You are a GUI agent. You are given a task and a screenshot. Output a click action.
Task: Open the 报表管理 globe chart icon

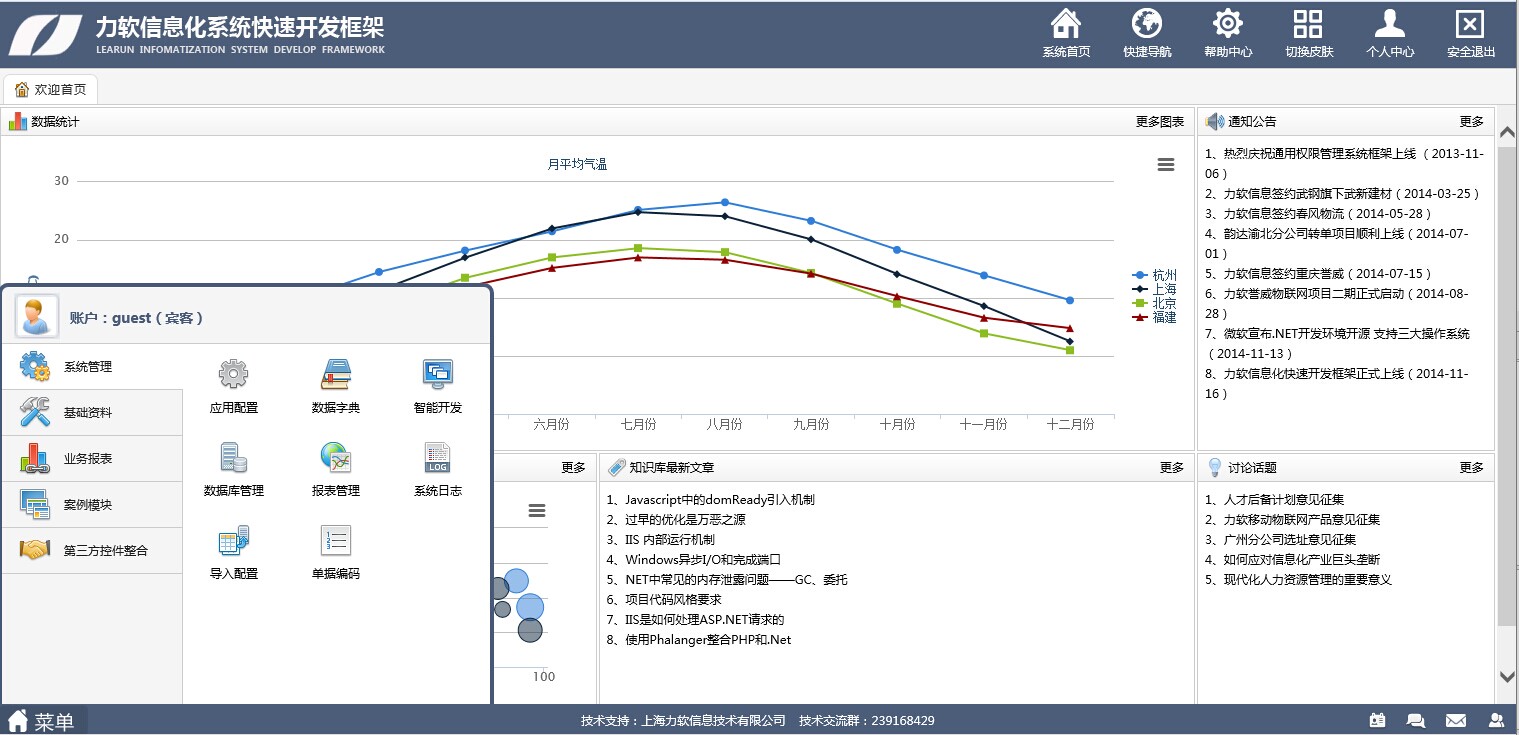[336, 457]
